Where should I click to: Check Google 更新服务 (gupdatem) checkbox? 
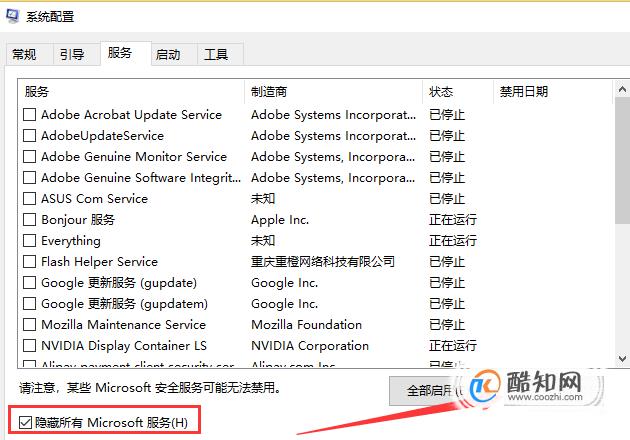click(x=29, y=303)
